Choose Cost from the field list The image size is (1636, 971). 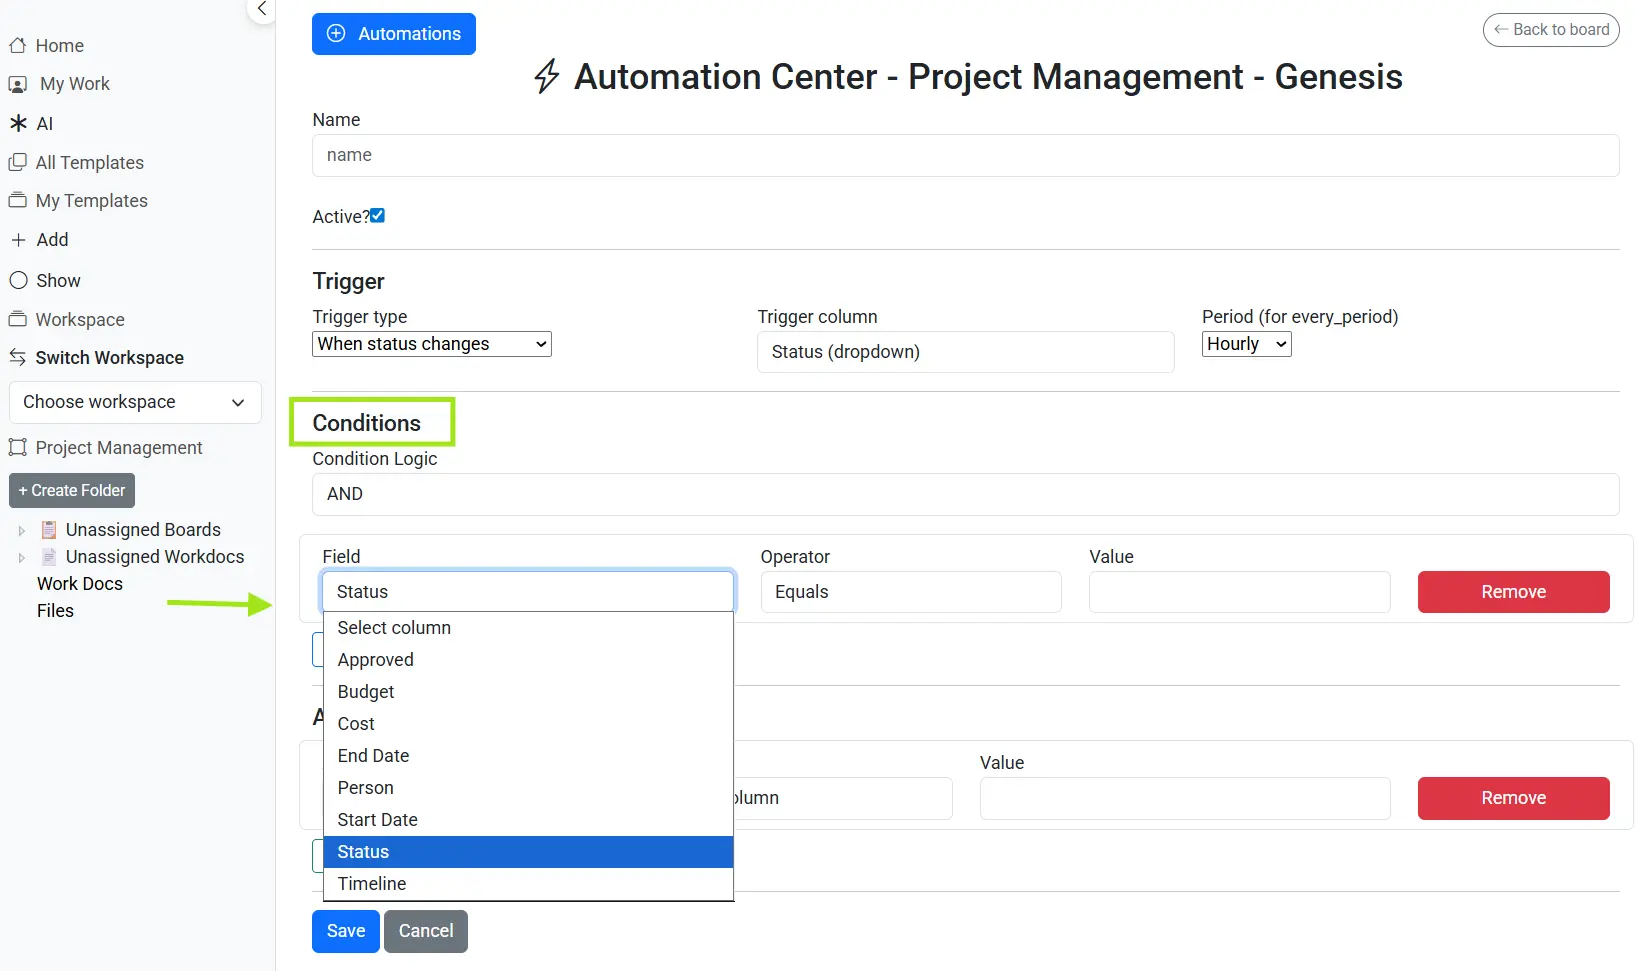point(529,724)
